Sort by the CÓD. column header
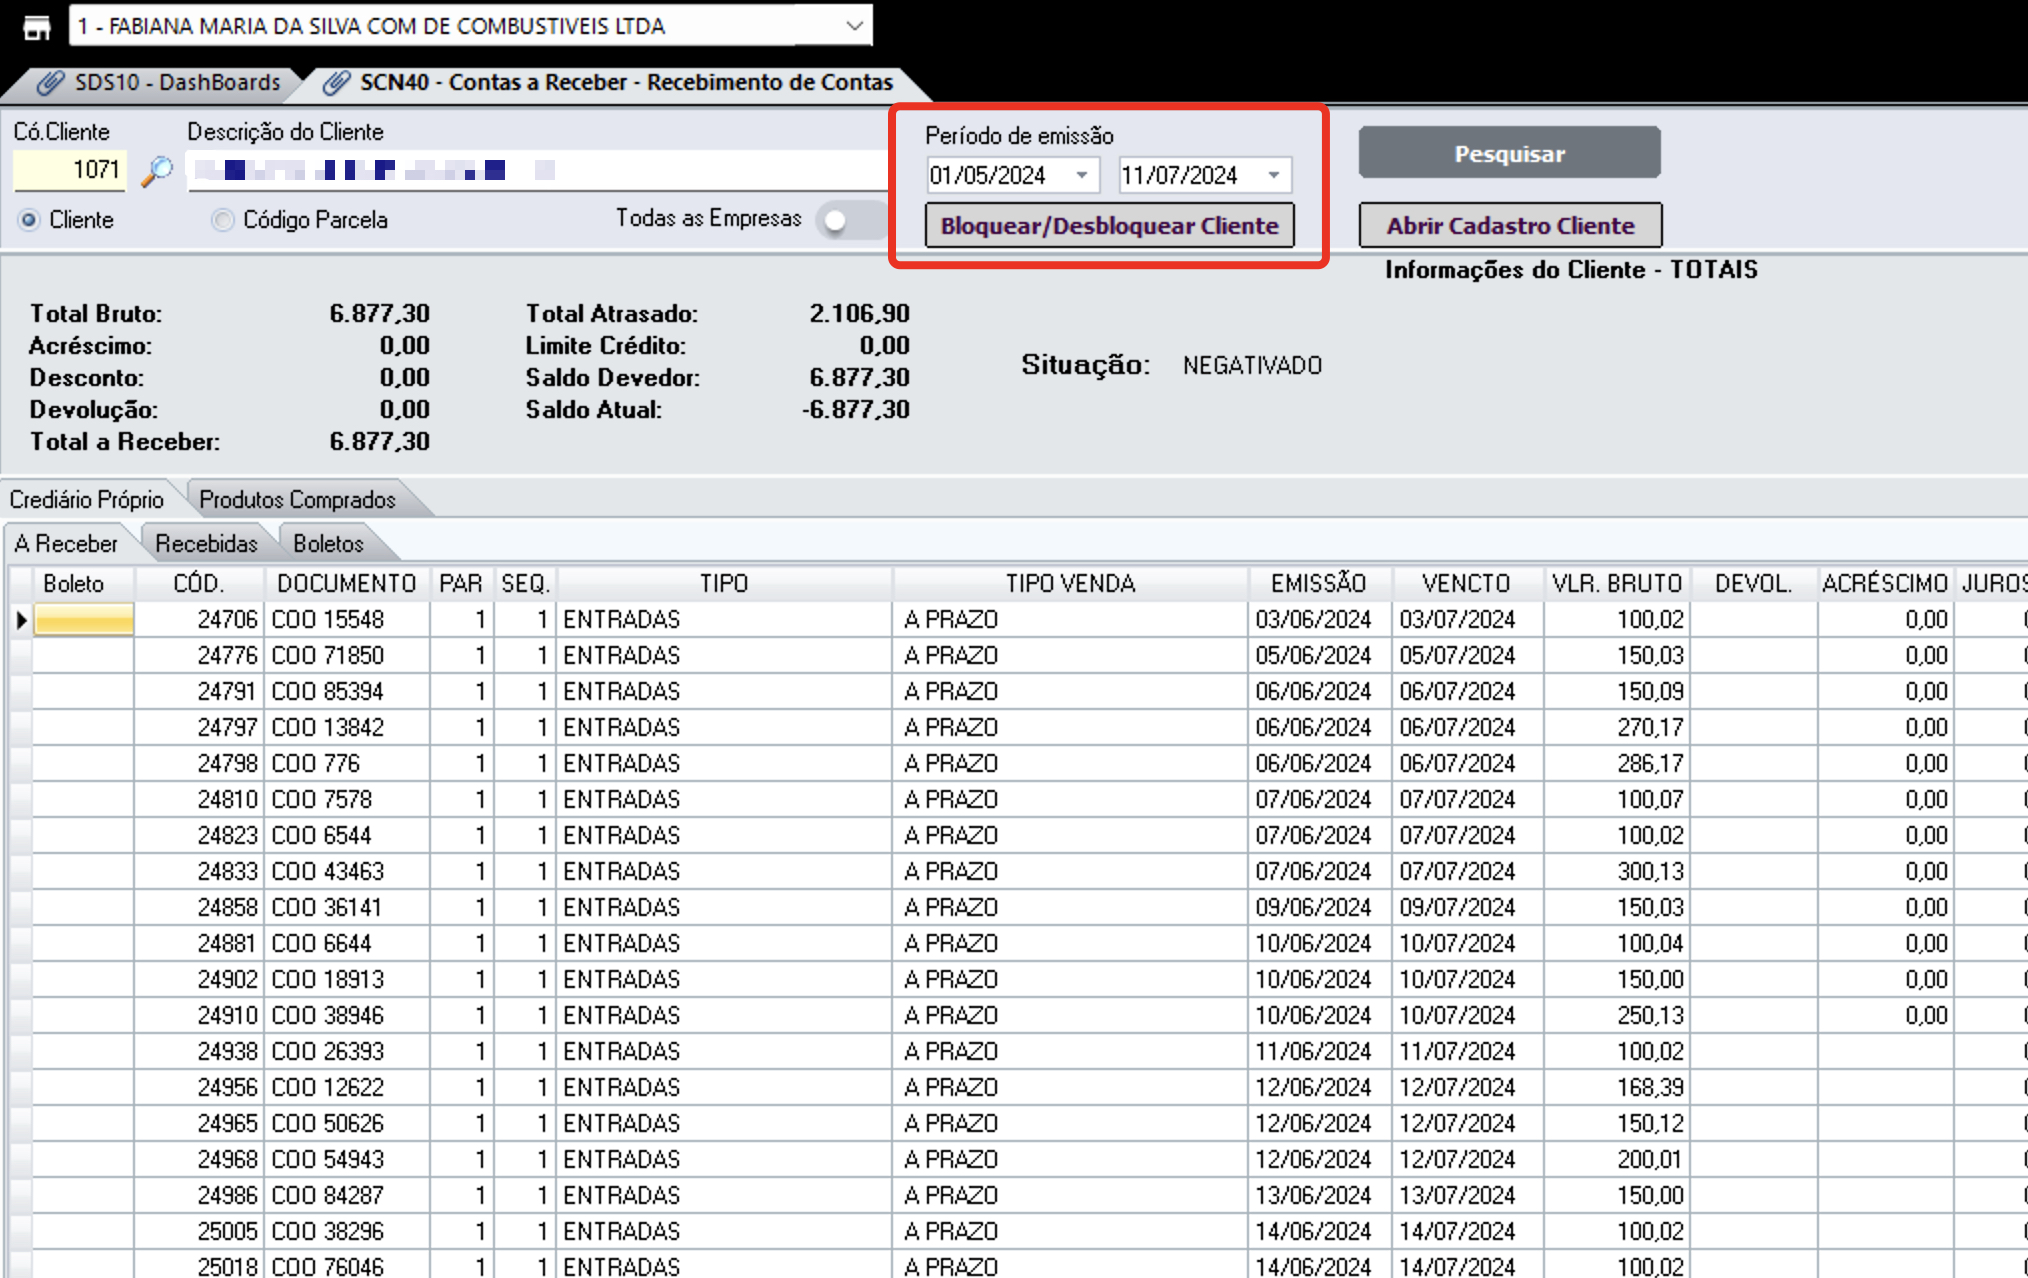The image size is (2028, 1278). [200, 584]
